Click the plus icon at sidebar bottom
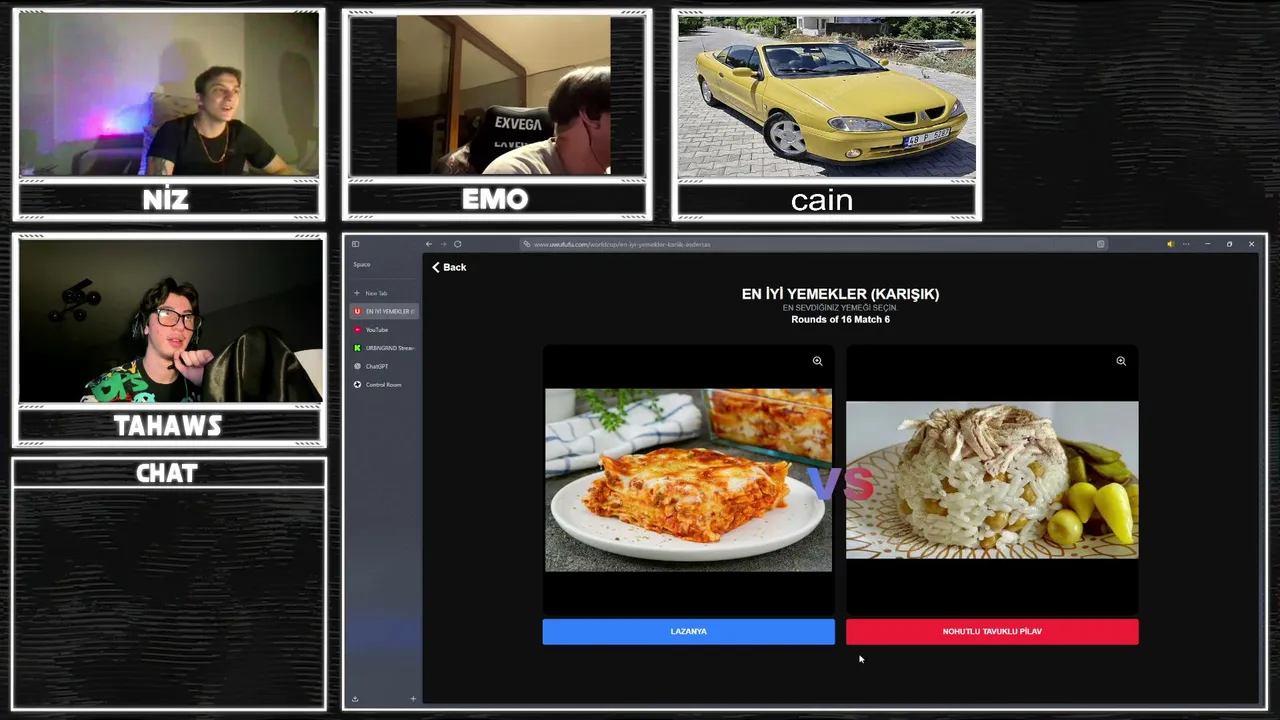This screenshot has width=1280, height=720. coord(413,699)
